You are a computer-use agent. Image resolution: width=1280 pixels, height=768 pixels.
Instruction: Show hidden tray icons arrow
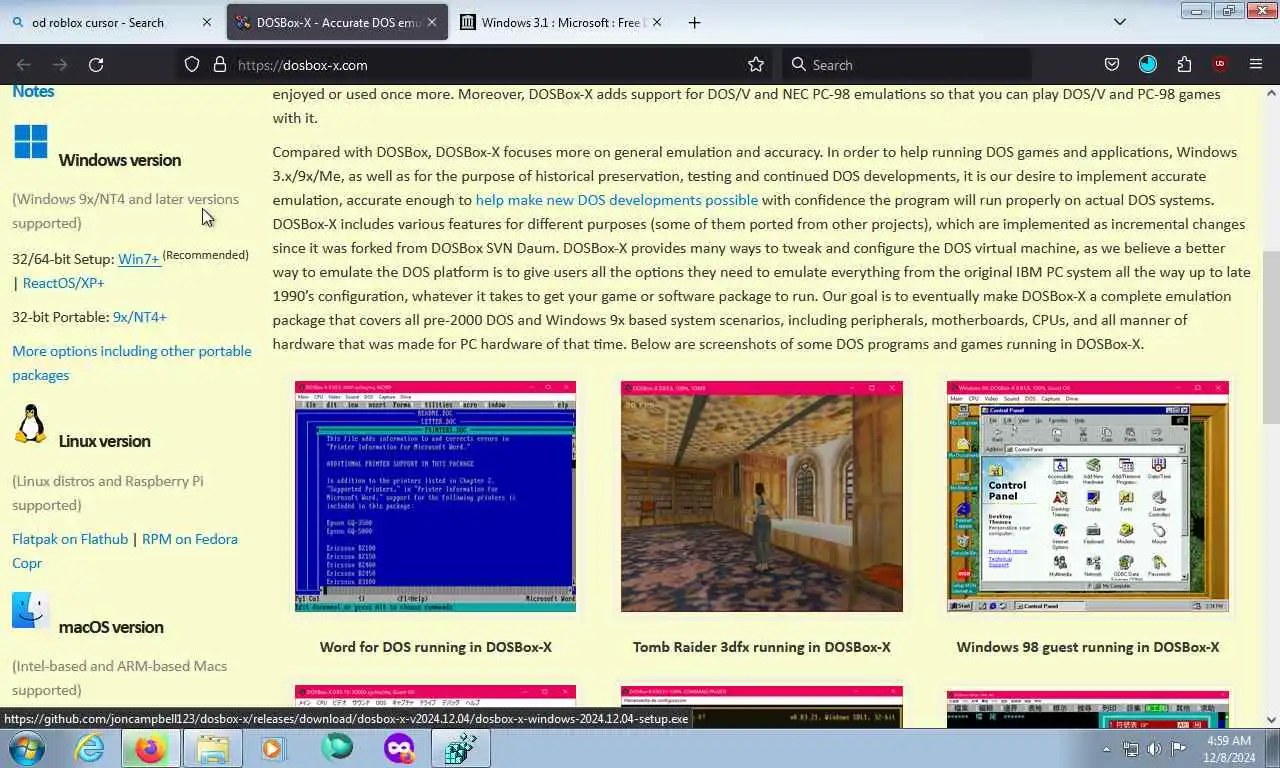[1106, 749]
